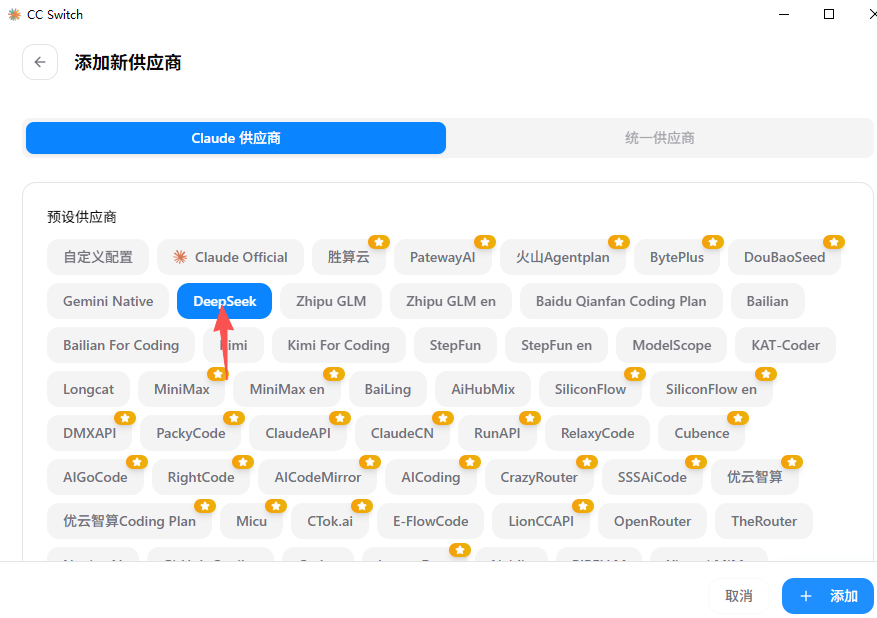Screen dimensions: 877x618
Task: Choose the ClaudeAPI preset
Action: 298,433
